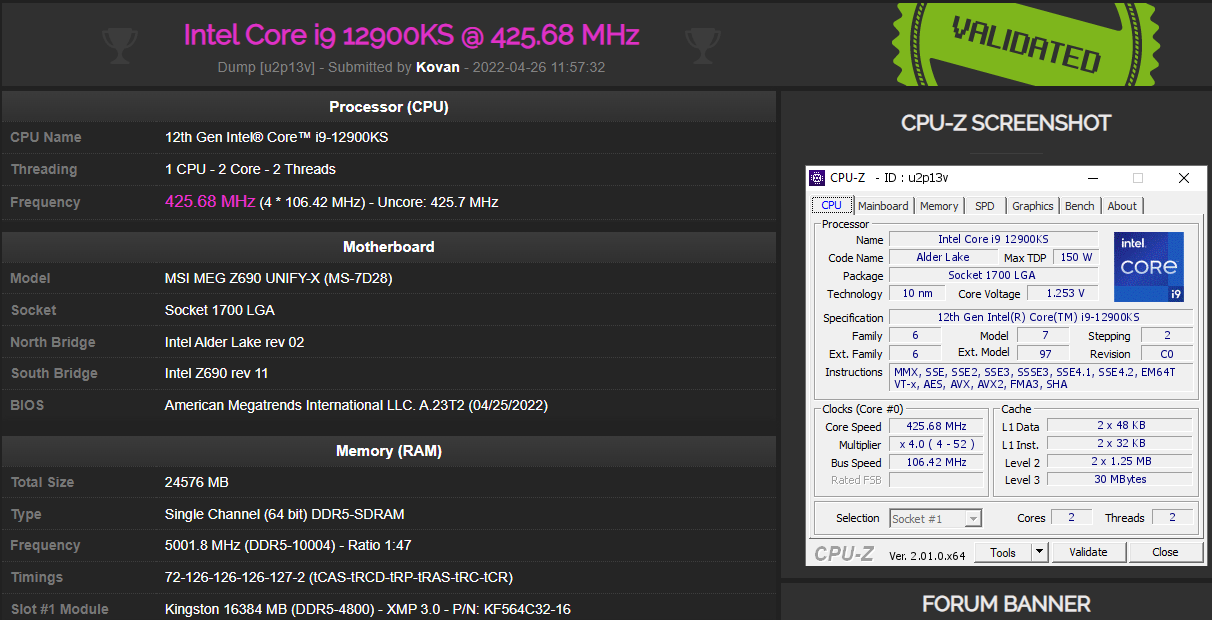Switch to the Bench tab in CPU-Z
The height and width of the screenshot is (620, 1212).
[1079, 206]
